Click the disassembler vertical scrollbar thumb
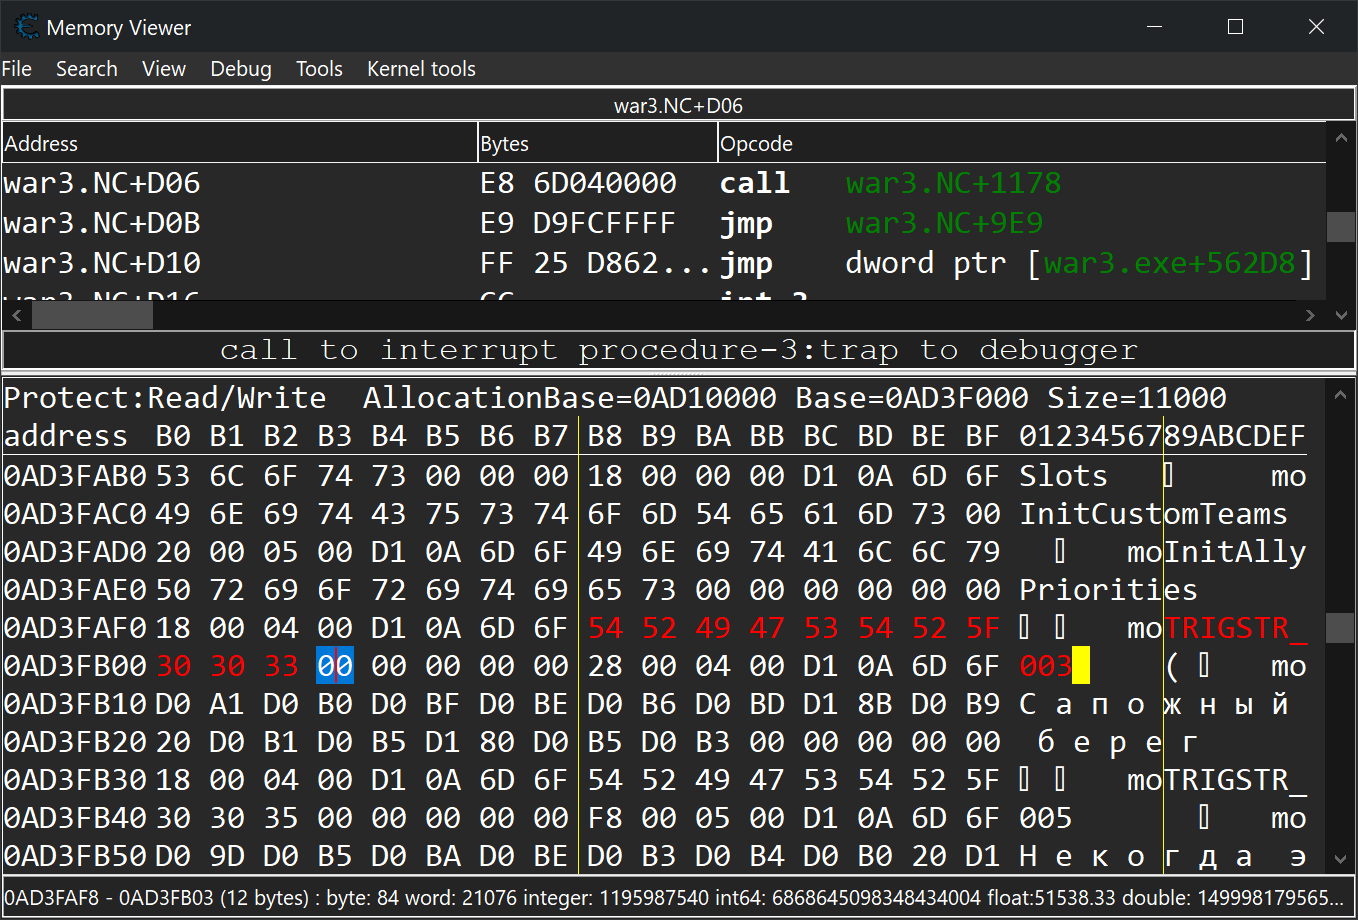Viewport: 1358px width, 920px height. coord(1341,227)
